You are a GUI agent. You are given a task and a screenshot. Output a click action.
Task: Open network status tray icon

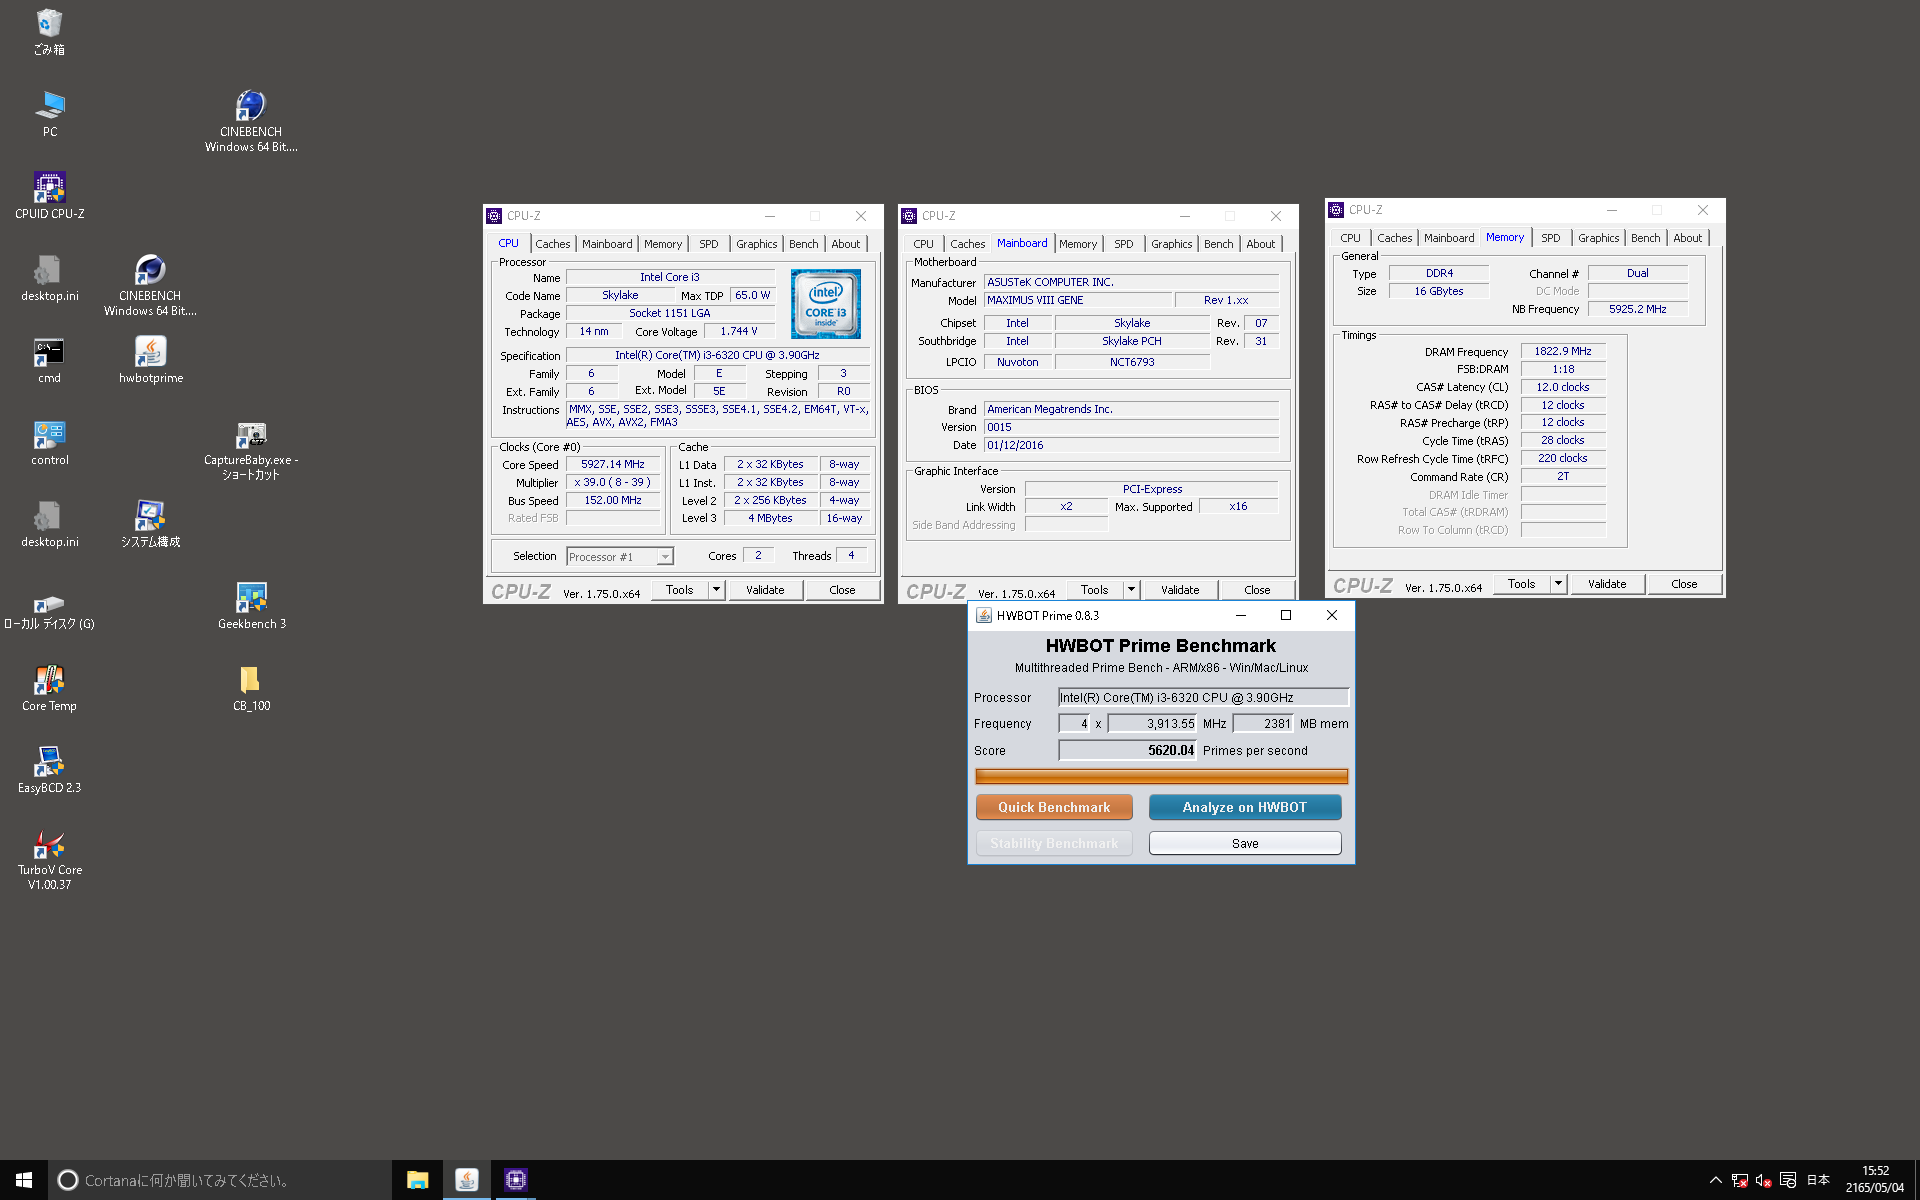coord(1739,1180)
